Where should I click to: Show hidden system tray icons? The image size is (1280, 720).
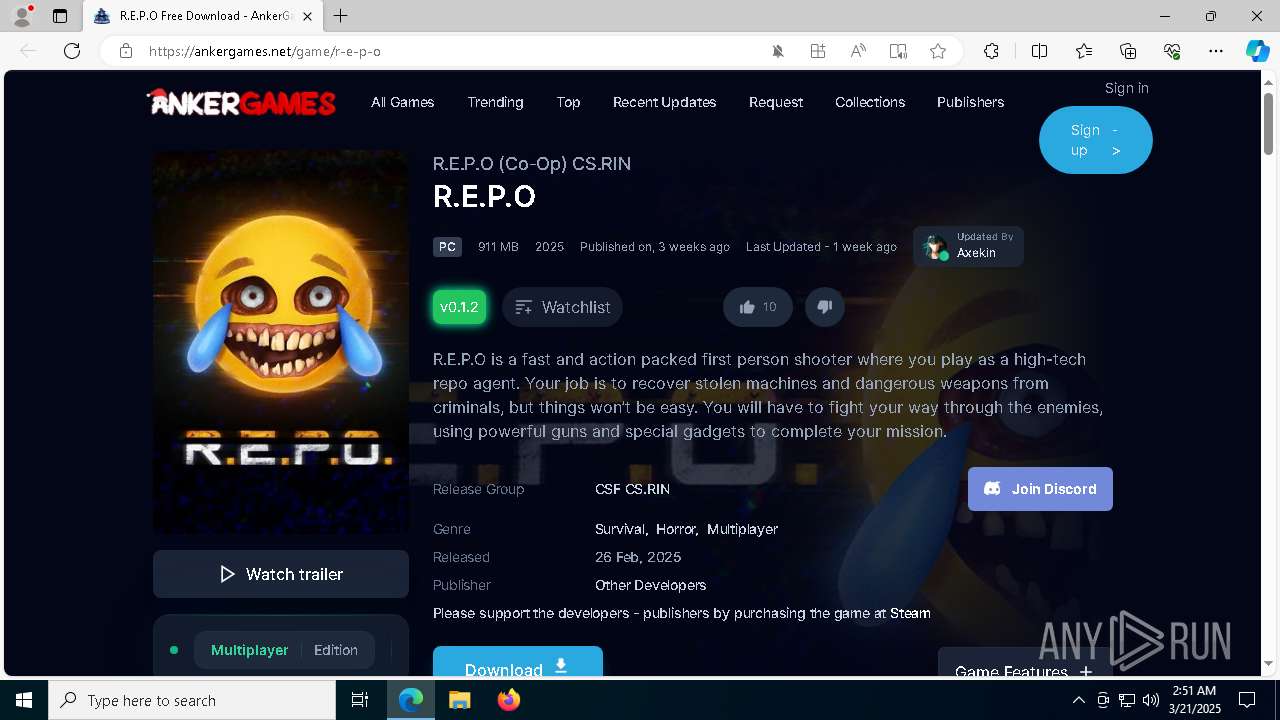pyautogui.click(x=1078, y=700)
